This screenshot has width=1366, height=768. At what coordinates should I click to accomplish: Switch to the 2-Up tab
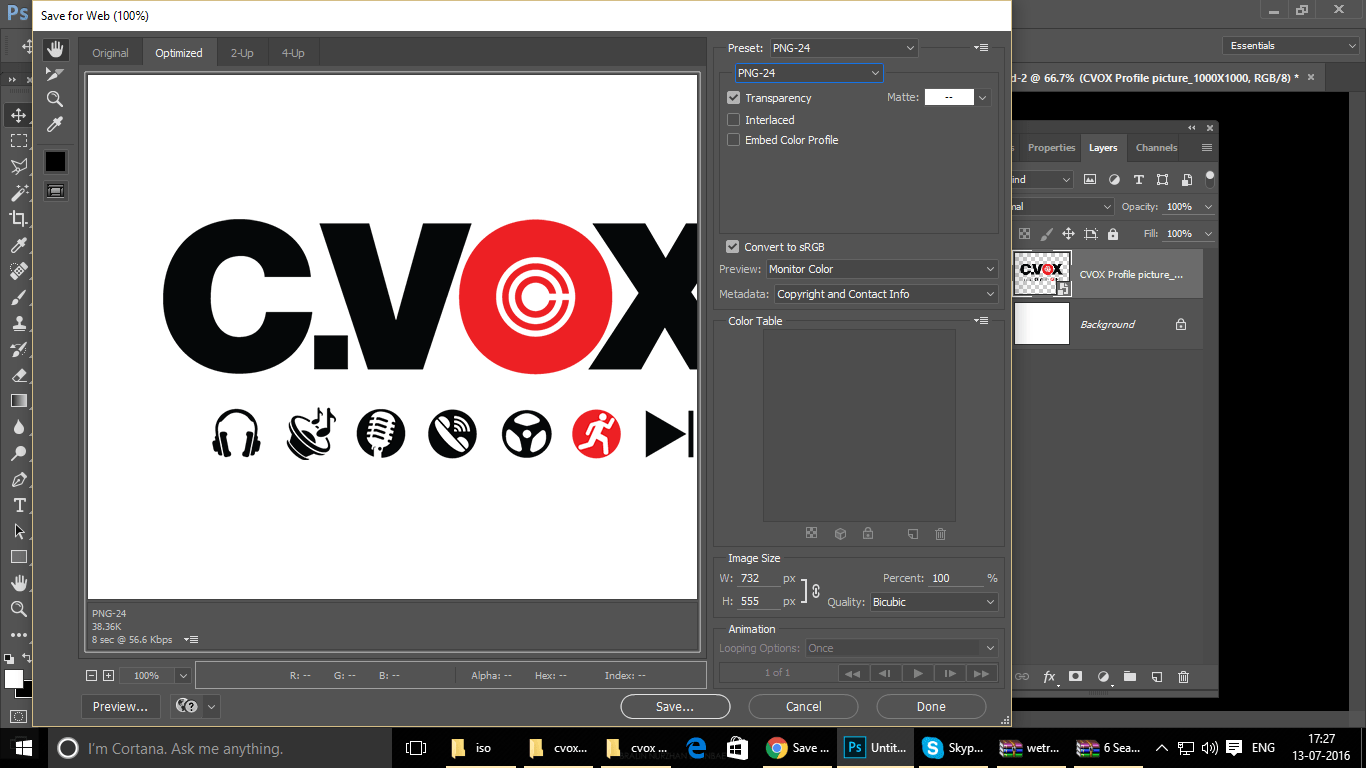(242, 52)
